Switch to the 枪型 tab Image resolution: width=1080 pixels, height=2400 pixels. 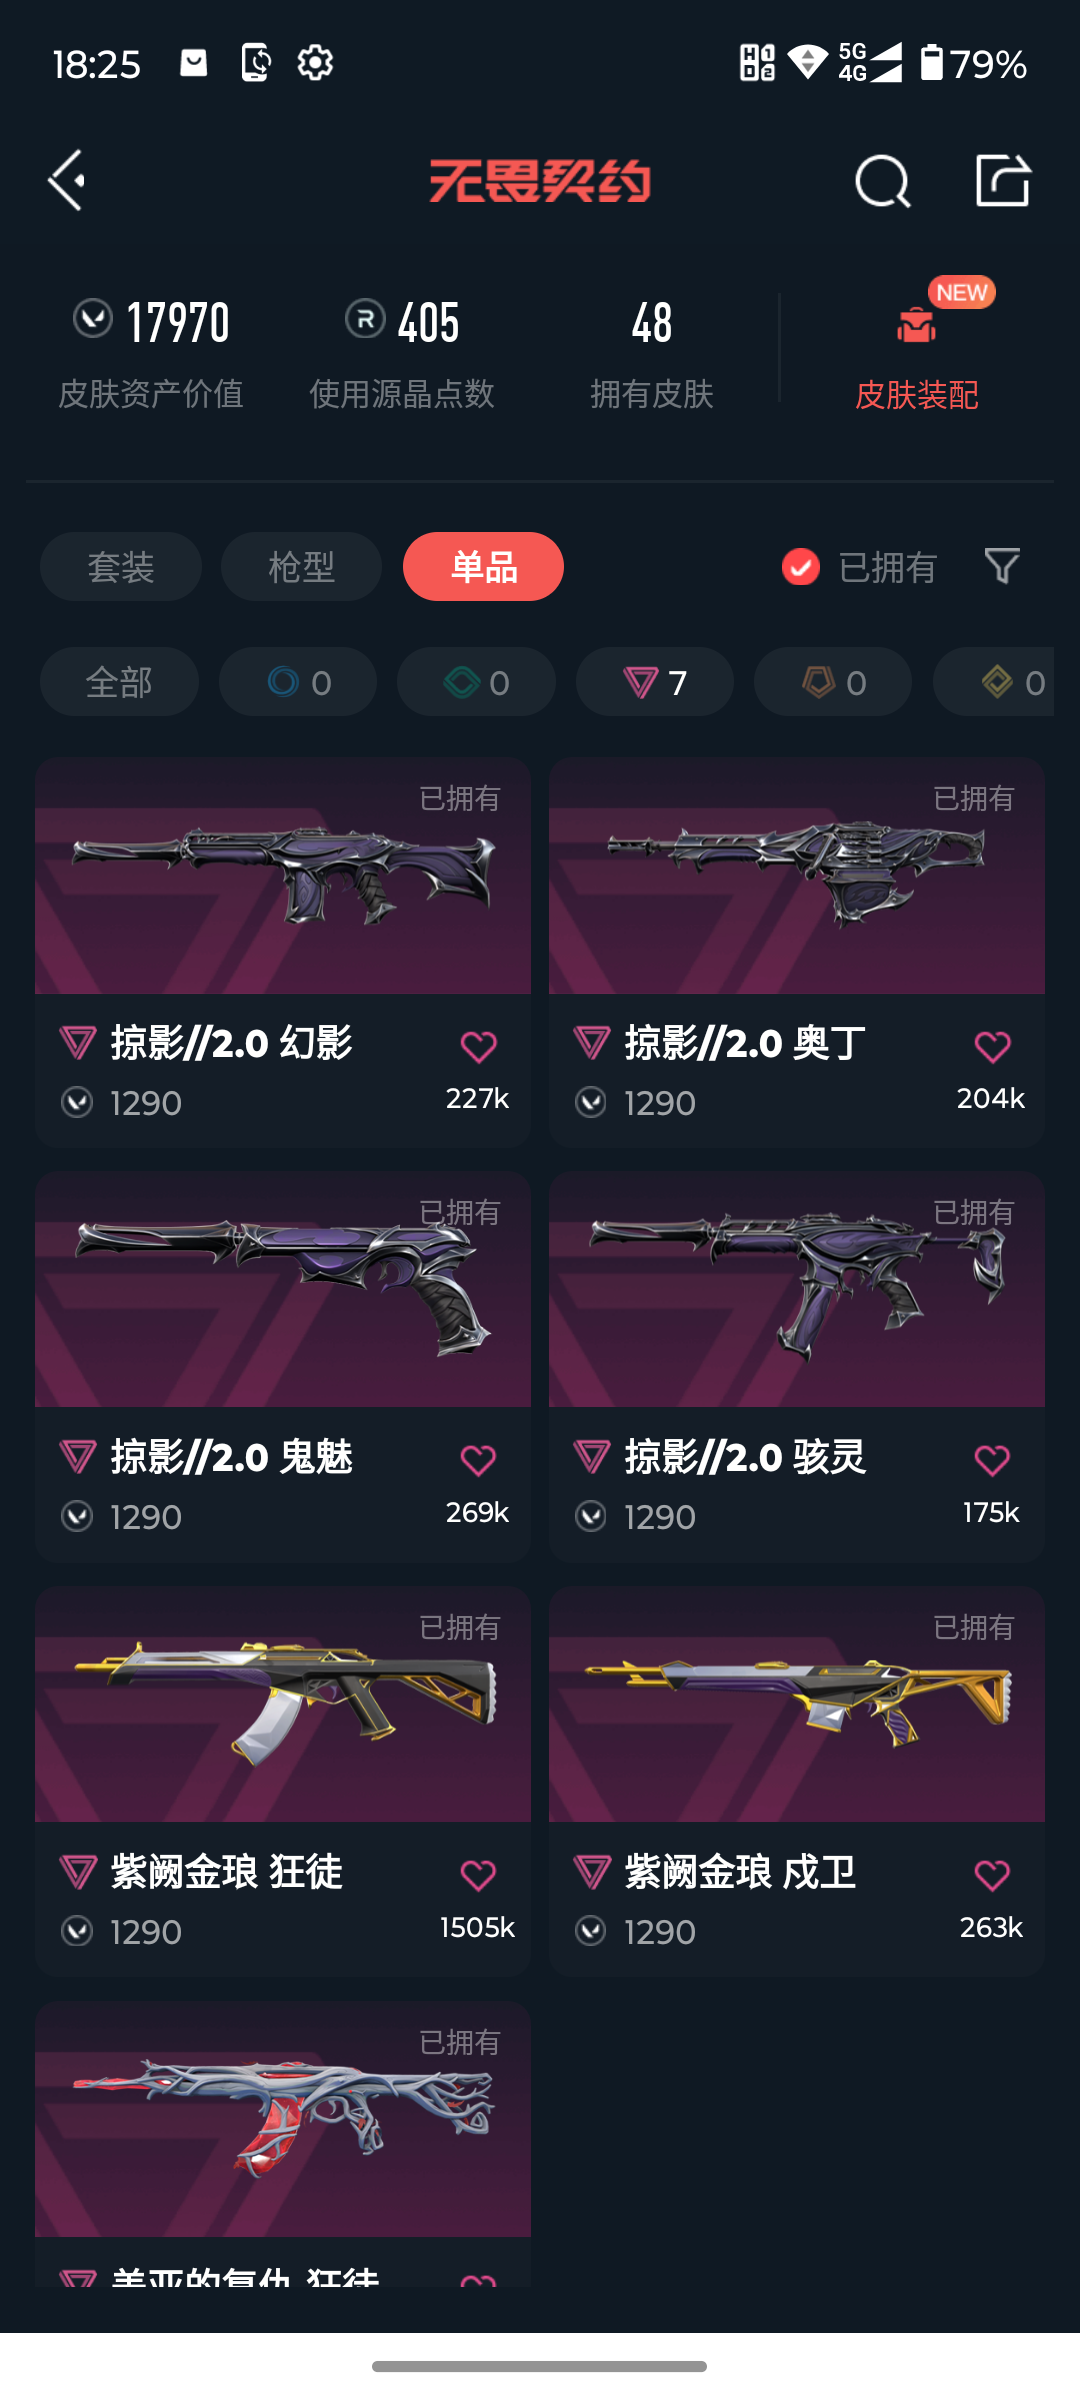pos(301,567)
